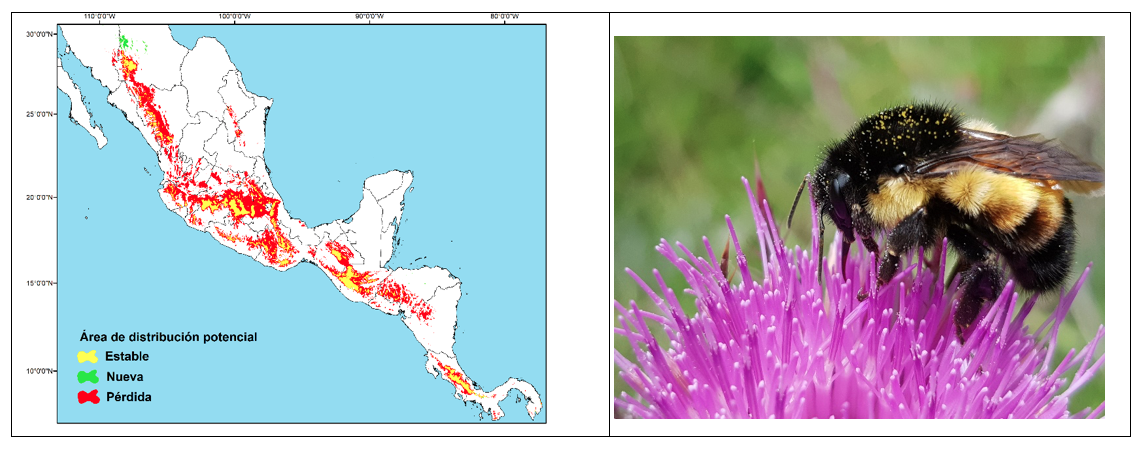Click the bumblebee photo on thistle

[x=859, y=227]
